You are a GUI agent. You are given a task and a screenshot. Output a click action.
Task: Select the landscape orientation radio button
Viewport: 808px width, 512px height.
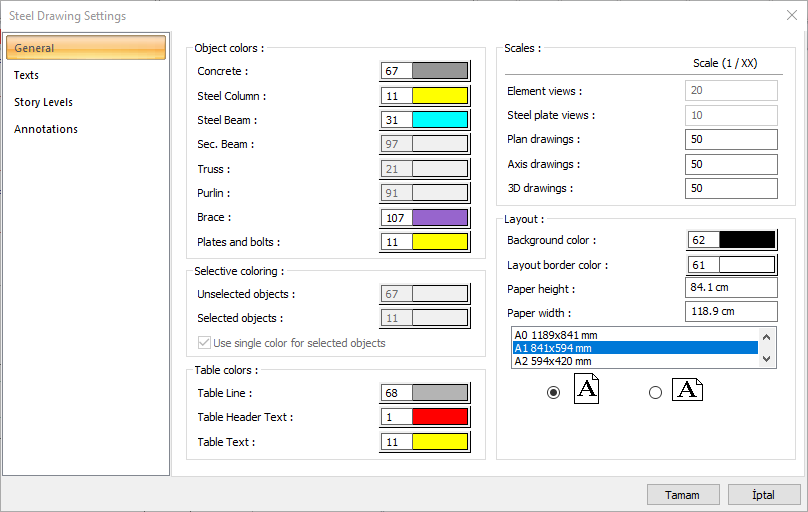655,393
